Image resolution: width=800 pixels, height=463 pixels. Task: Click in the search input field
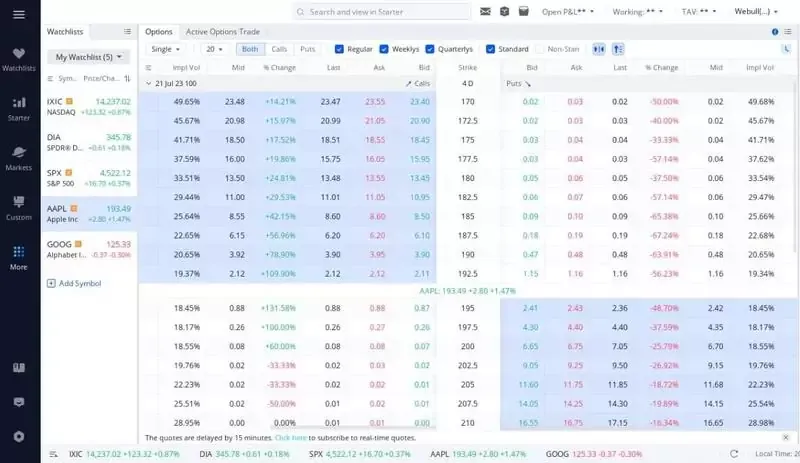coord(382,11)
